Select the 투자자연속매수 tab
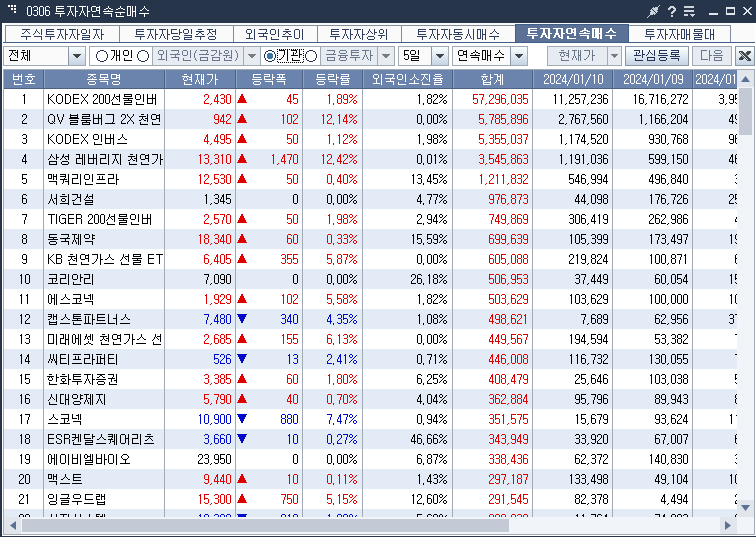The height and width of the screenshot is (537, 756). [572, 33]
